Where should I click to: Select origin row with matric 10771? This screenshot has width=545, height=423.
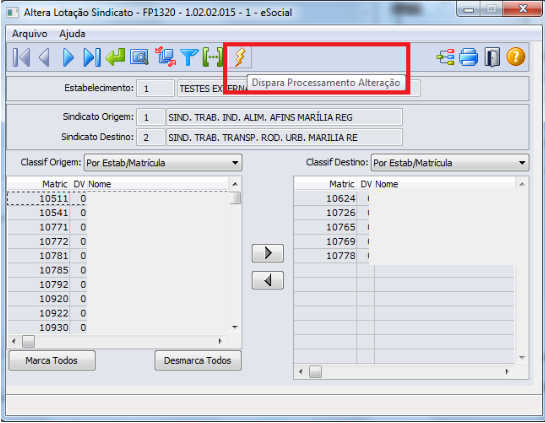click(x=118, y=227)
